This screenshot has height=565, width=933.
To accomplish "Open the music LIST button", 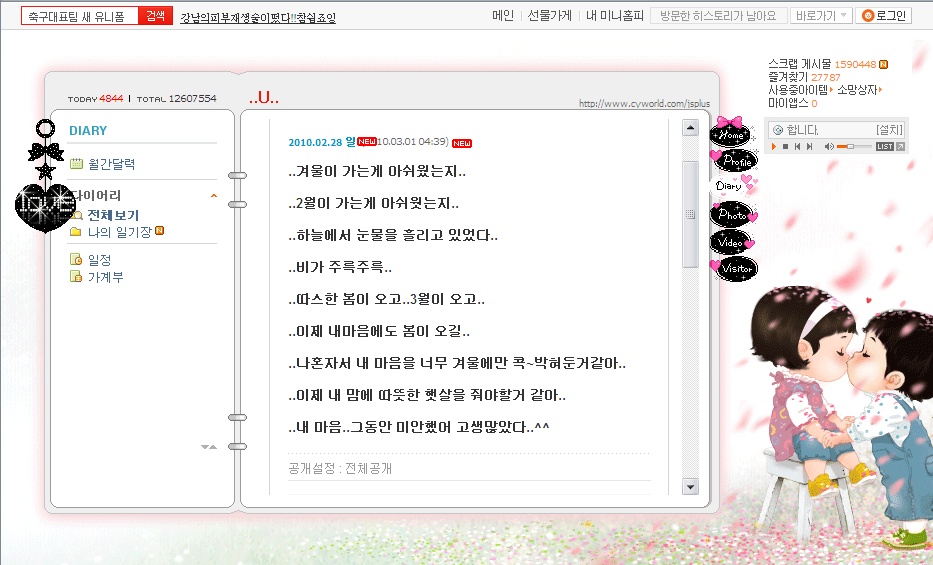I will [x=885, y=146].
